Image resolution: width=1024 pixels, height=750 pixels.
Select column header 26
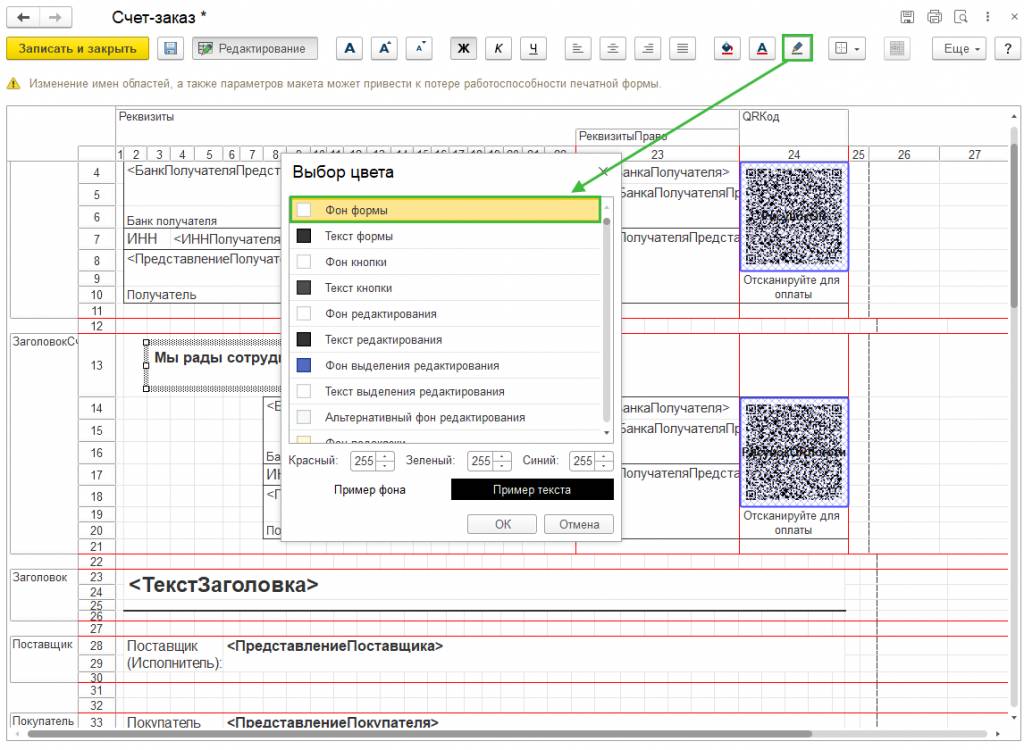pos(904,155)
